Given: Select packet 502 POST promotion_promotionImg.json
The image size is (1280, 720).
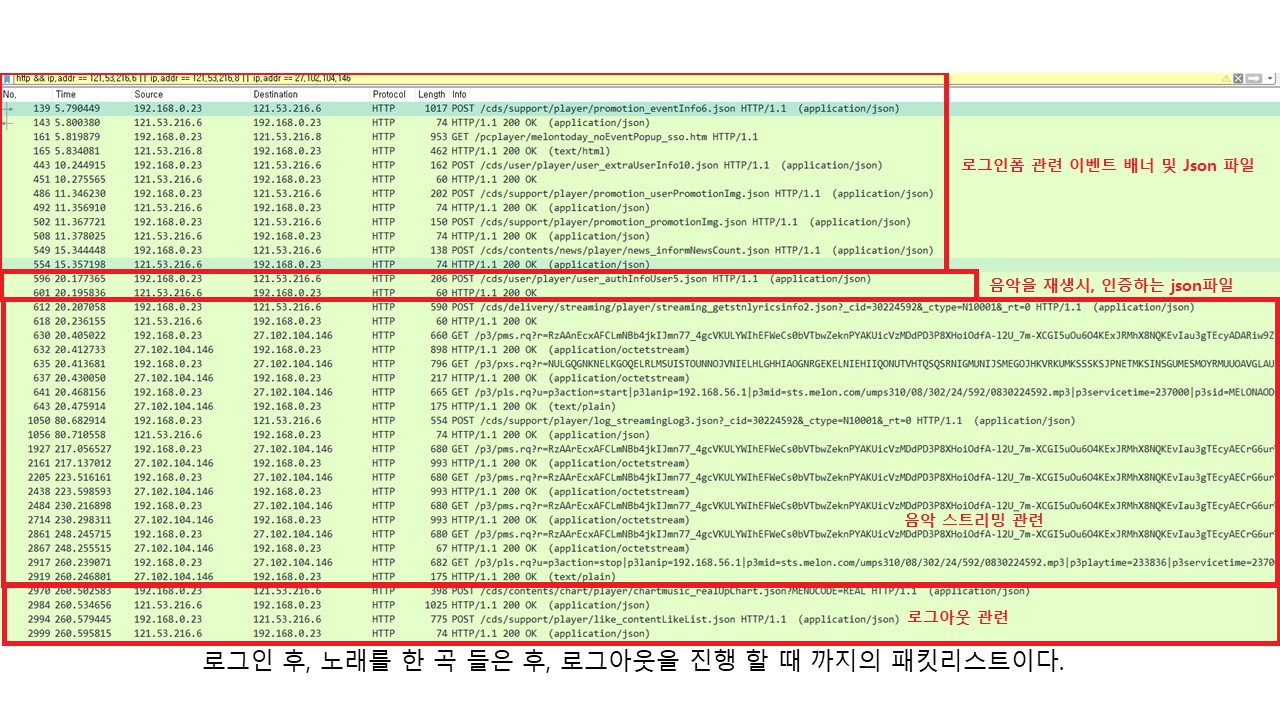Looking at the screenshot, I should [640, 222].
